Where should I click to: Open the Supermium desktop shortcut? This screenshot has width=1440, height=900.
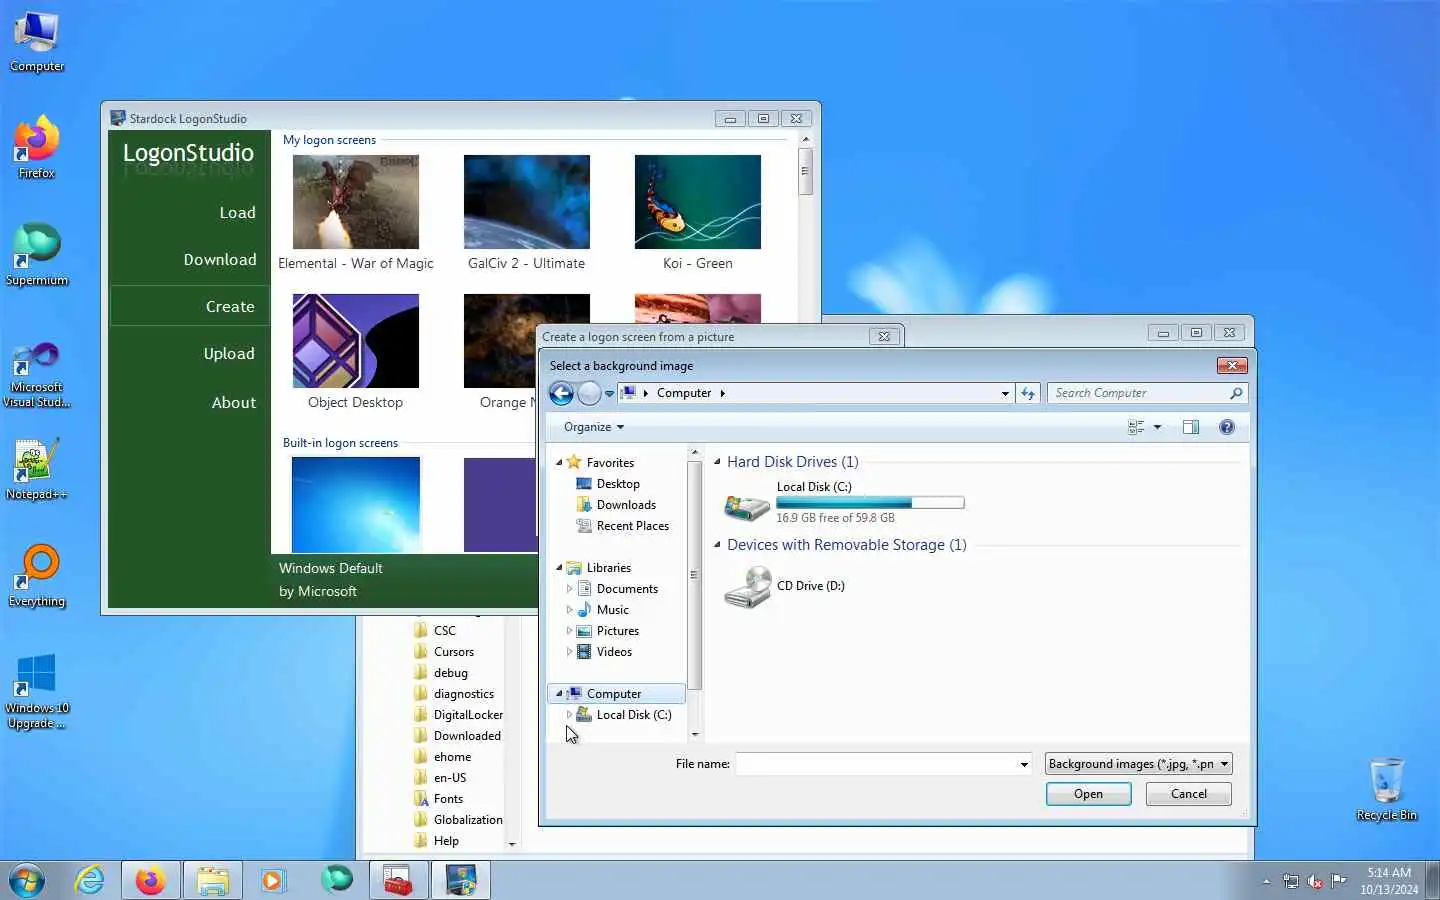[x=37, y=255]
